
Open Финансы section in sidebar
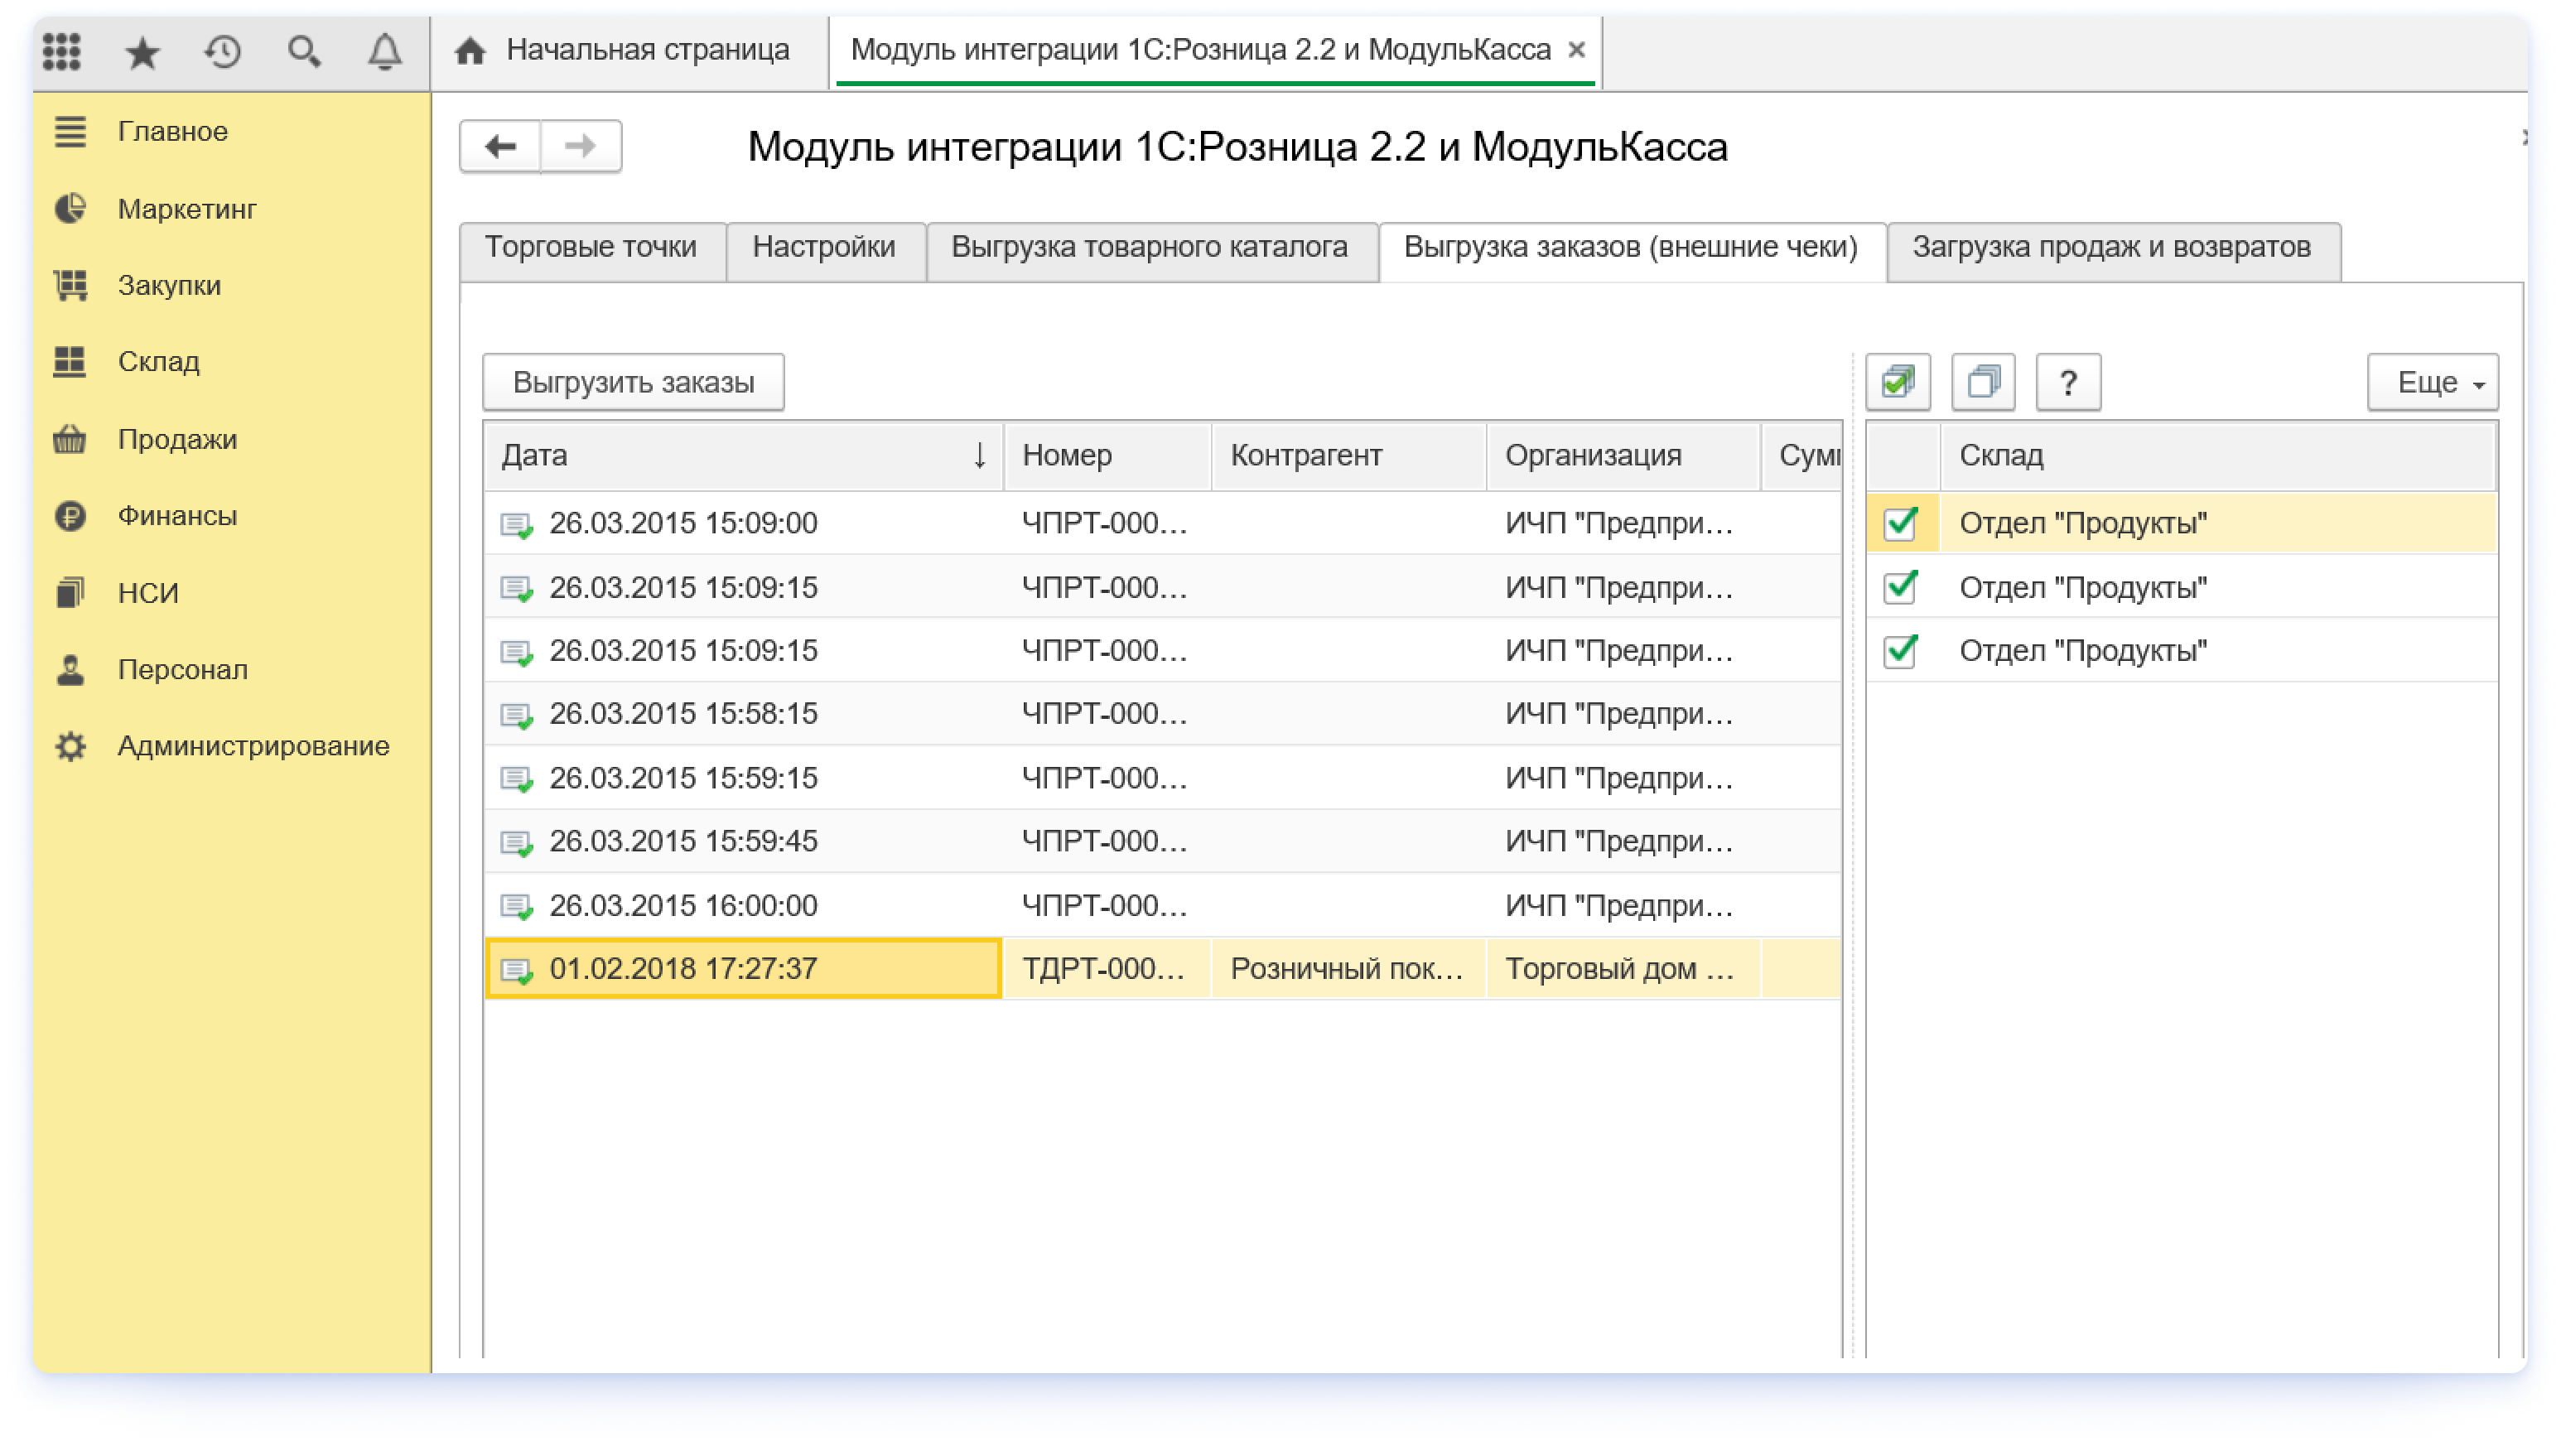[x=178, y=516]
